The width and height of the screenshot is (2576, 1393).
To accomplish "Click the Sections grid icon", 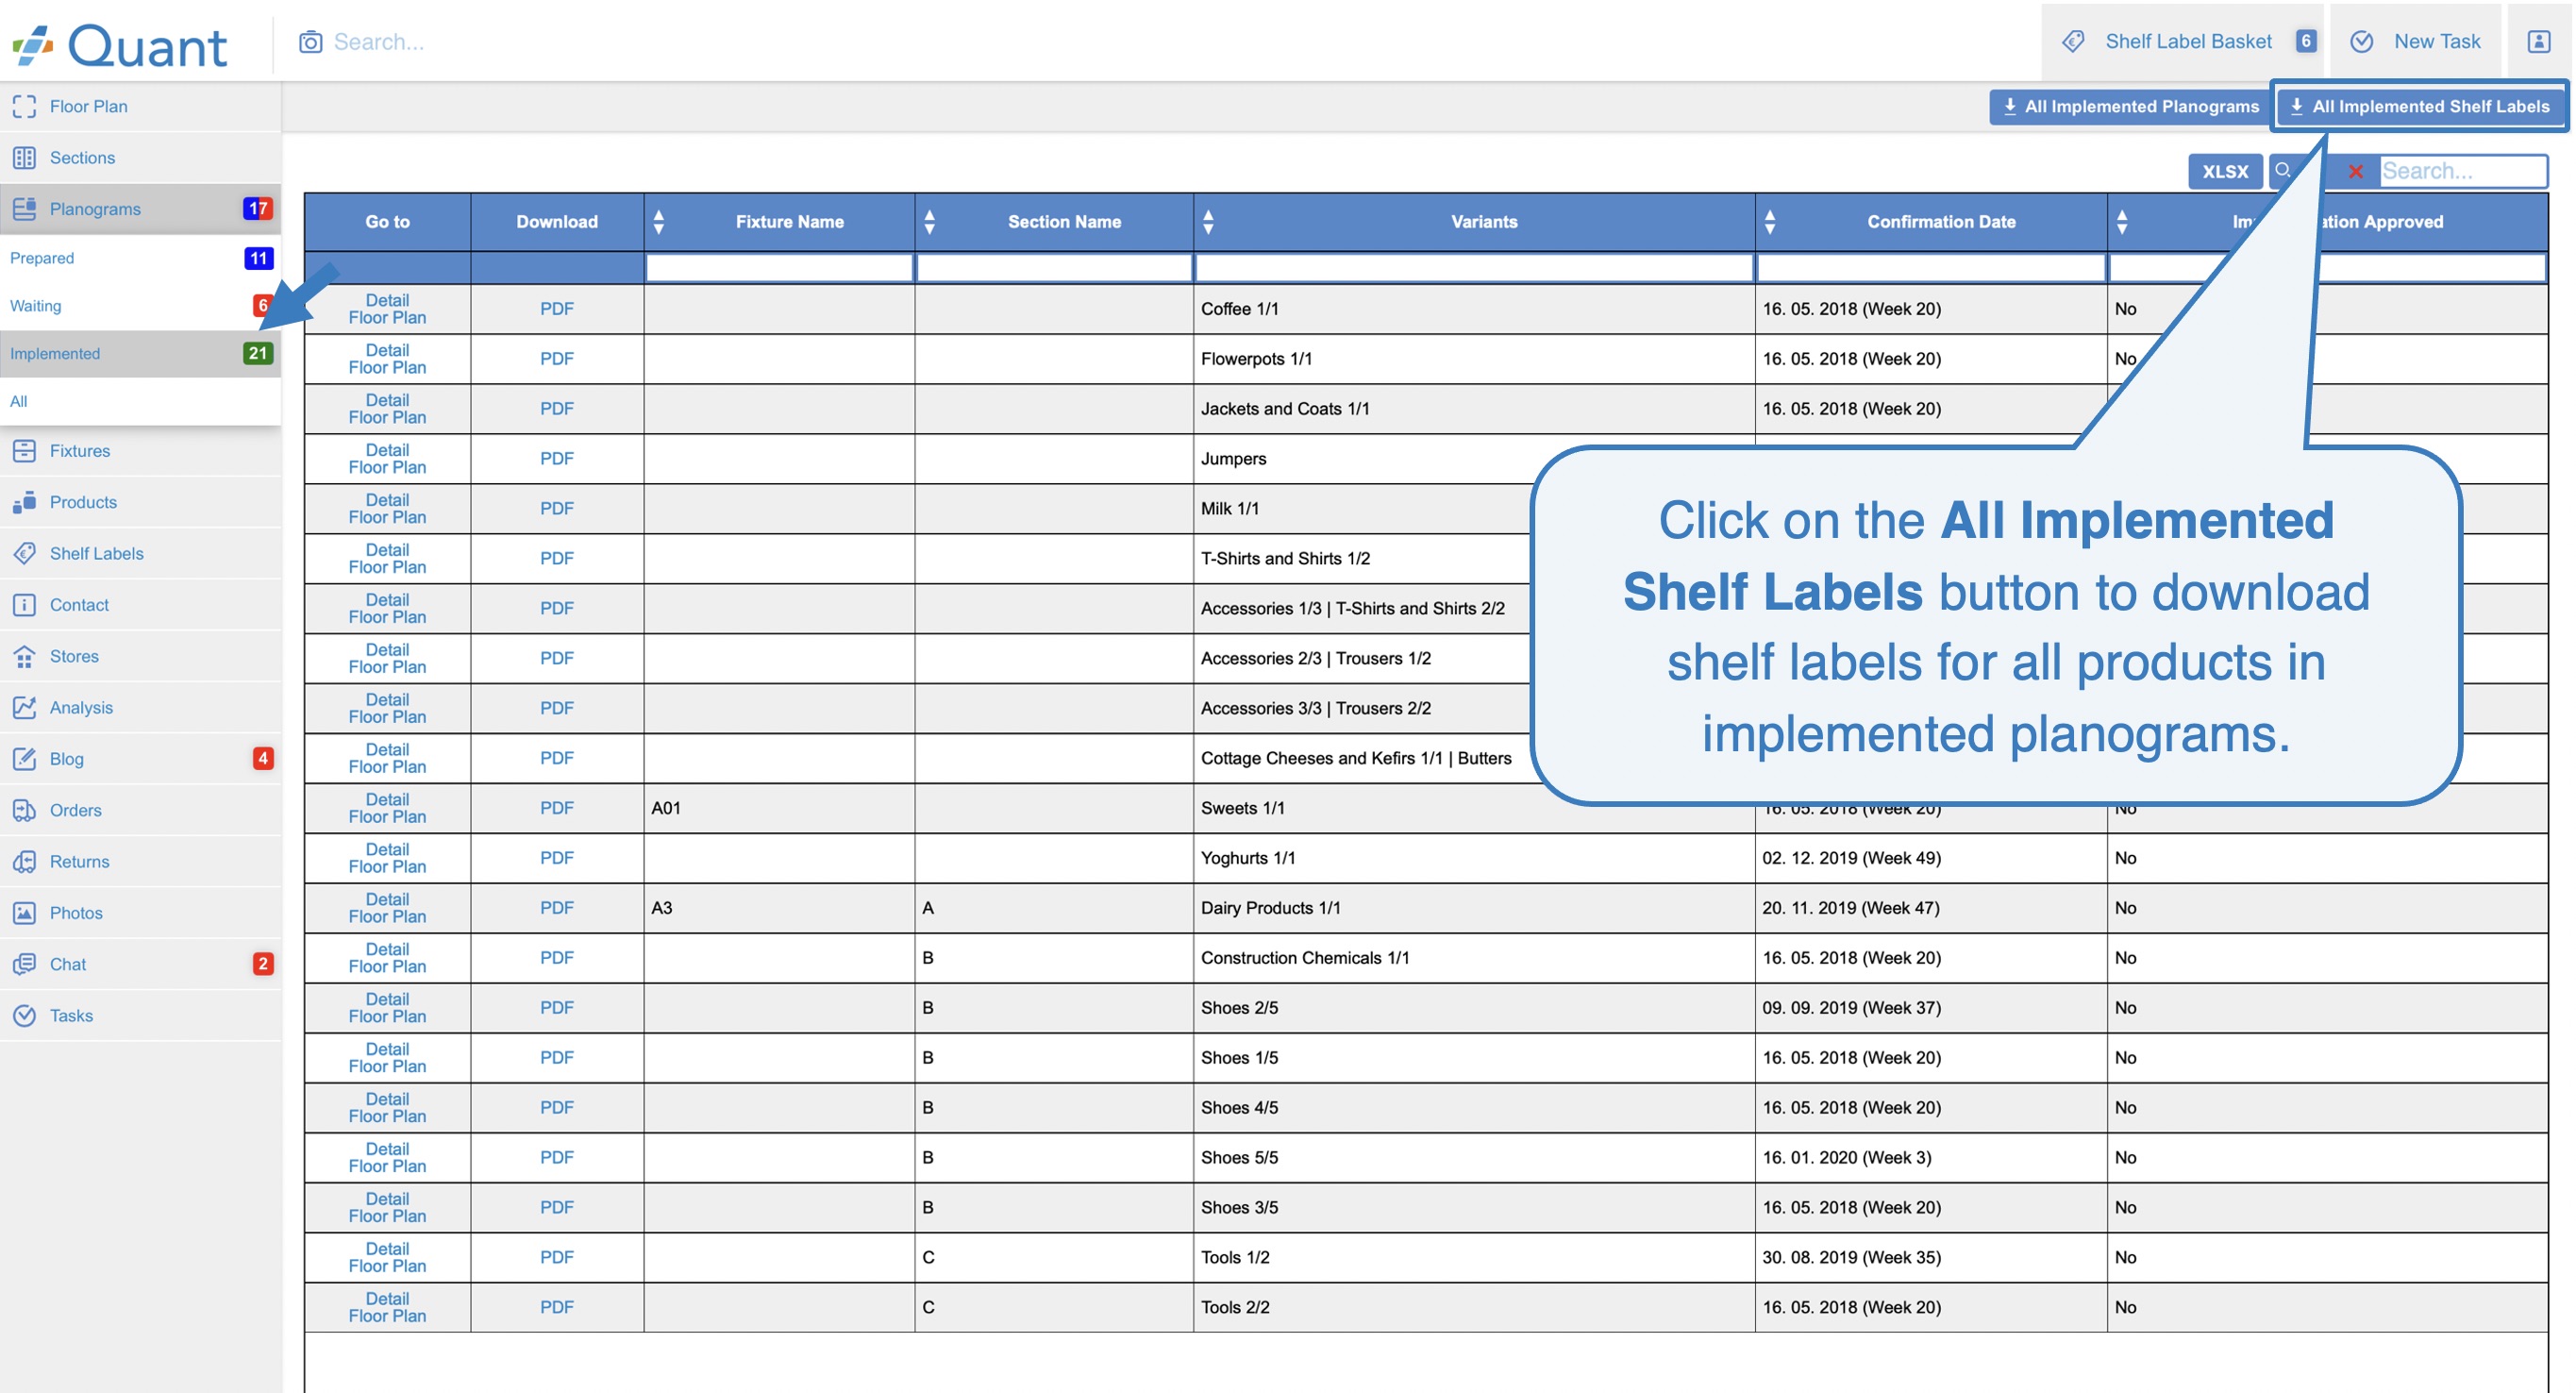I will coord(25,157).
